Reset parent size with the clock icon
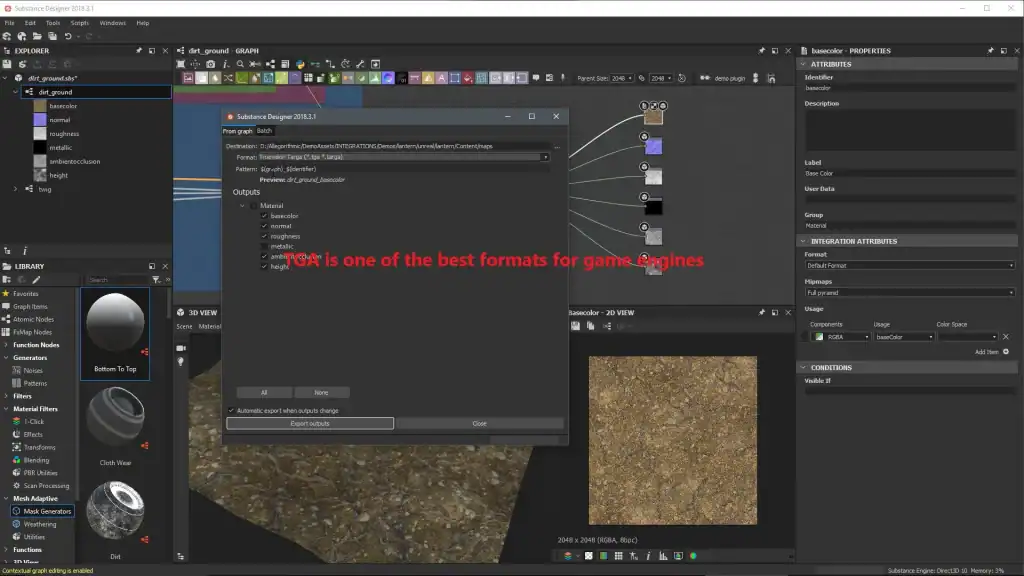 pyautogui.click(x=682, y=78)
